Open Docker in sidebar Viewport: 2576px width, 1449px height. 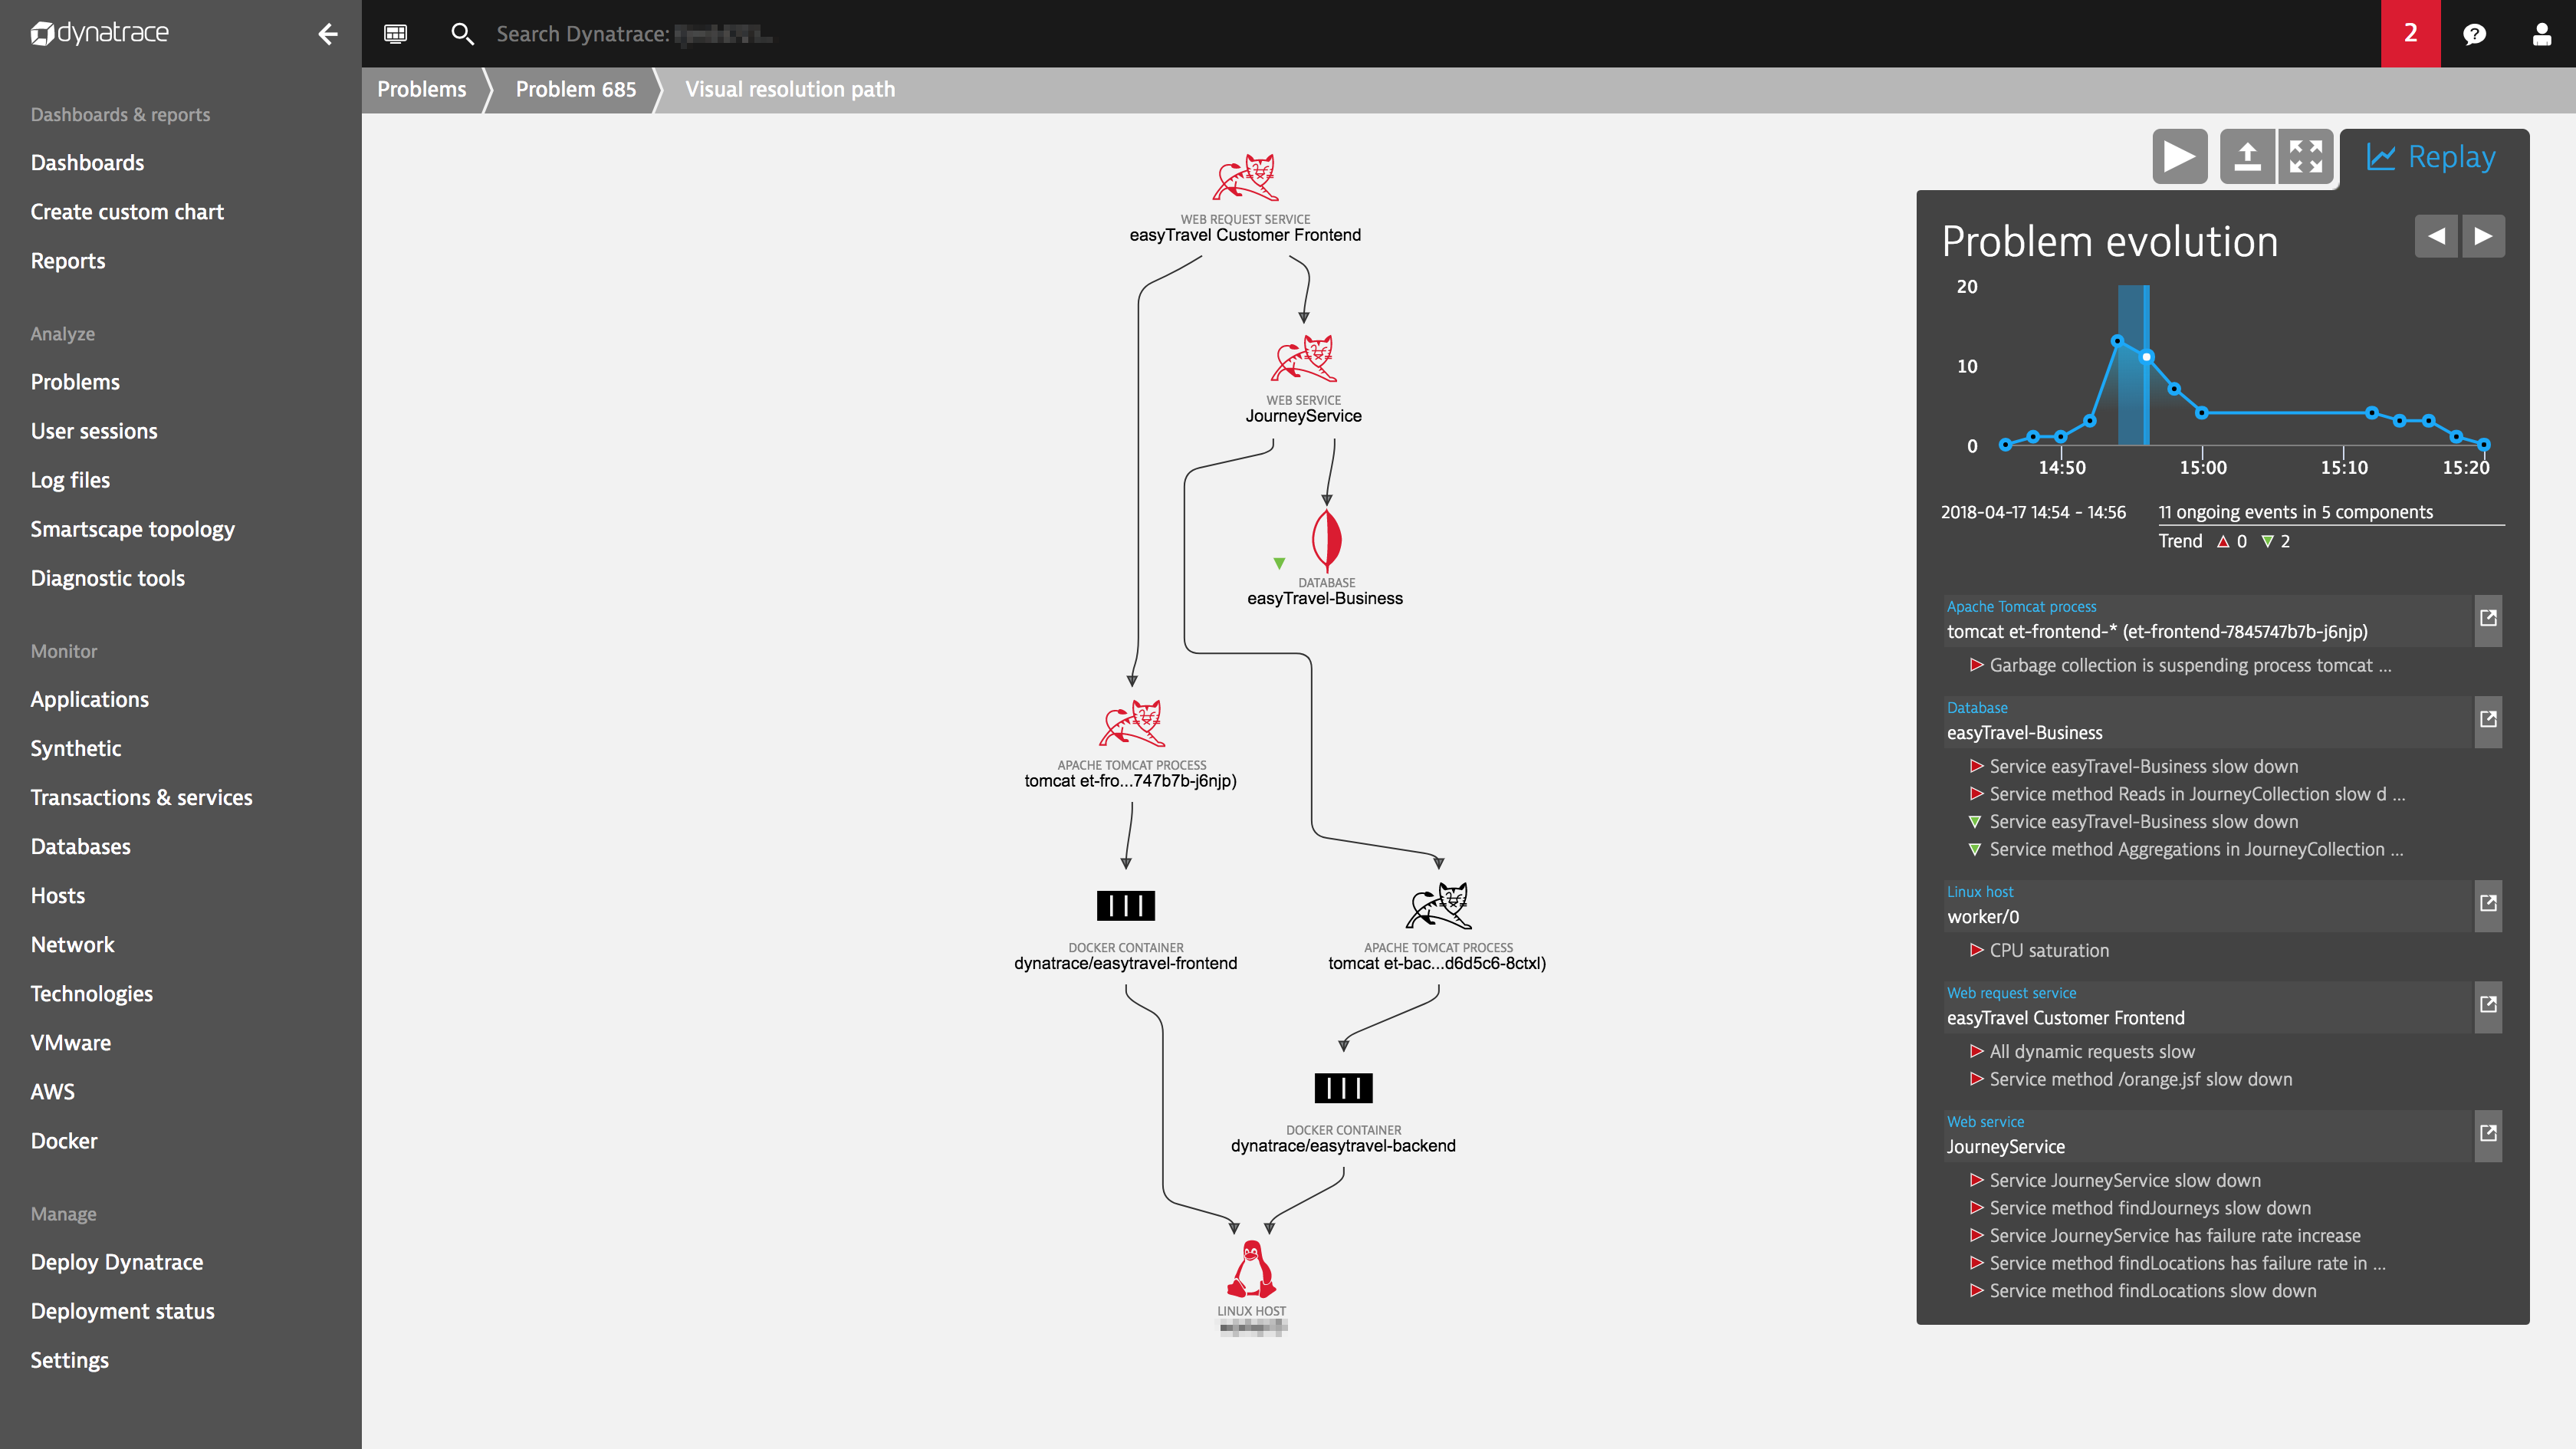point(64,1140)
